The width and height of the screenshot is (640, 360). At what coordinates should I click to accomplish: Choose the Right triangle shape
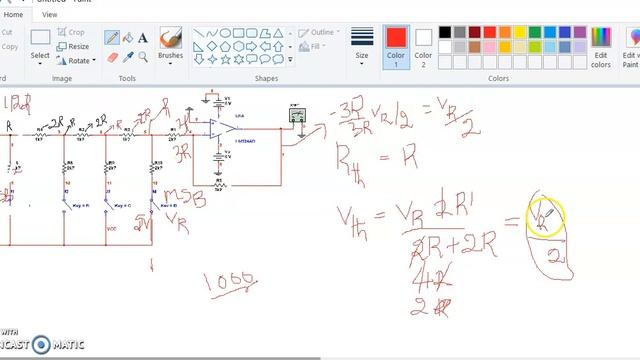[199, 46]
